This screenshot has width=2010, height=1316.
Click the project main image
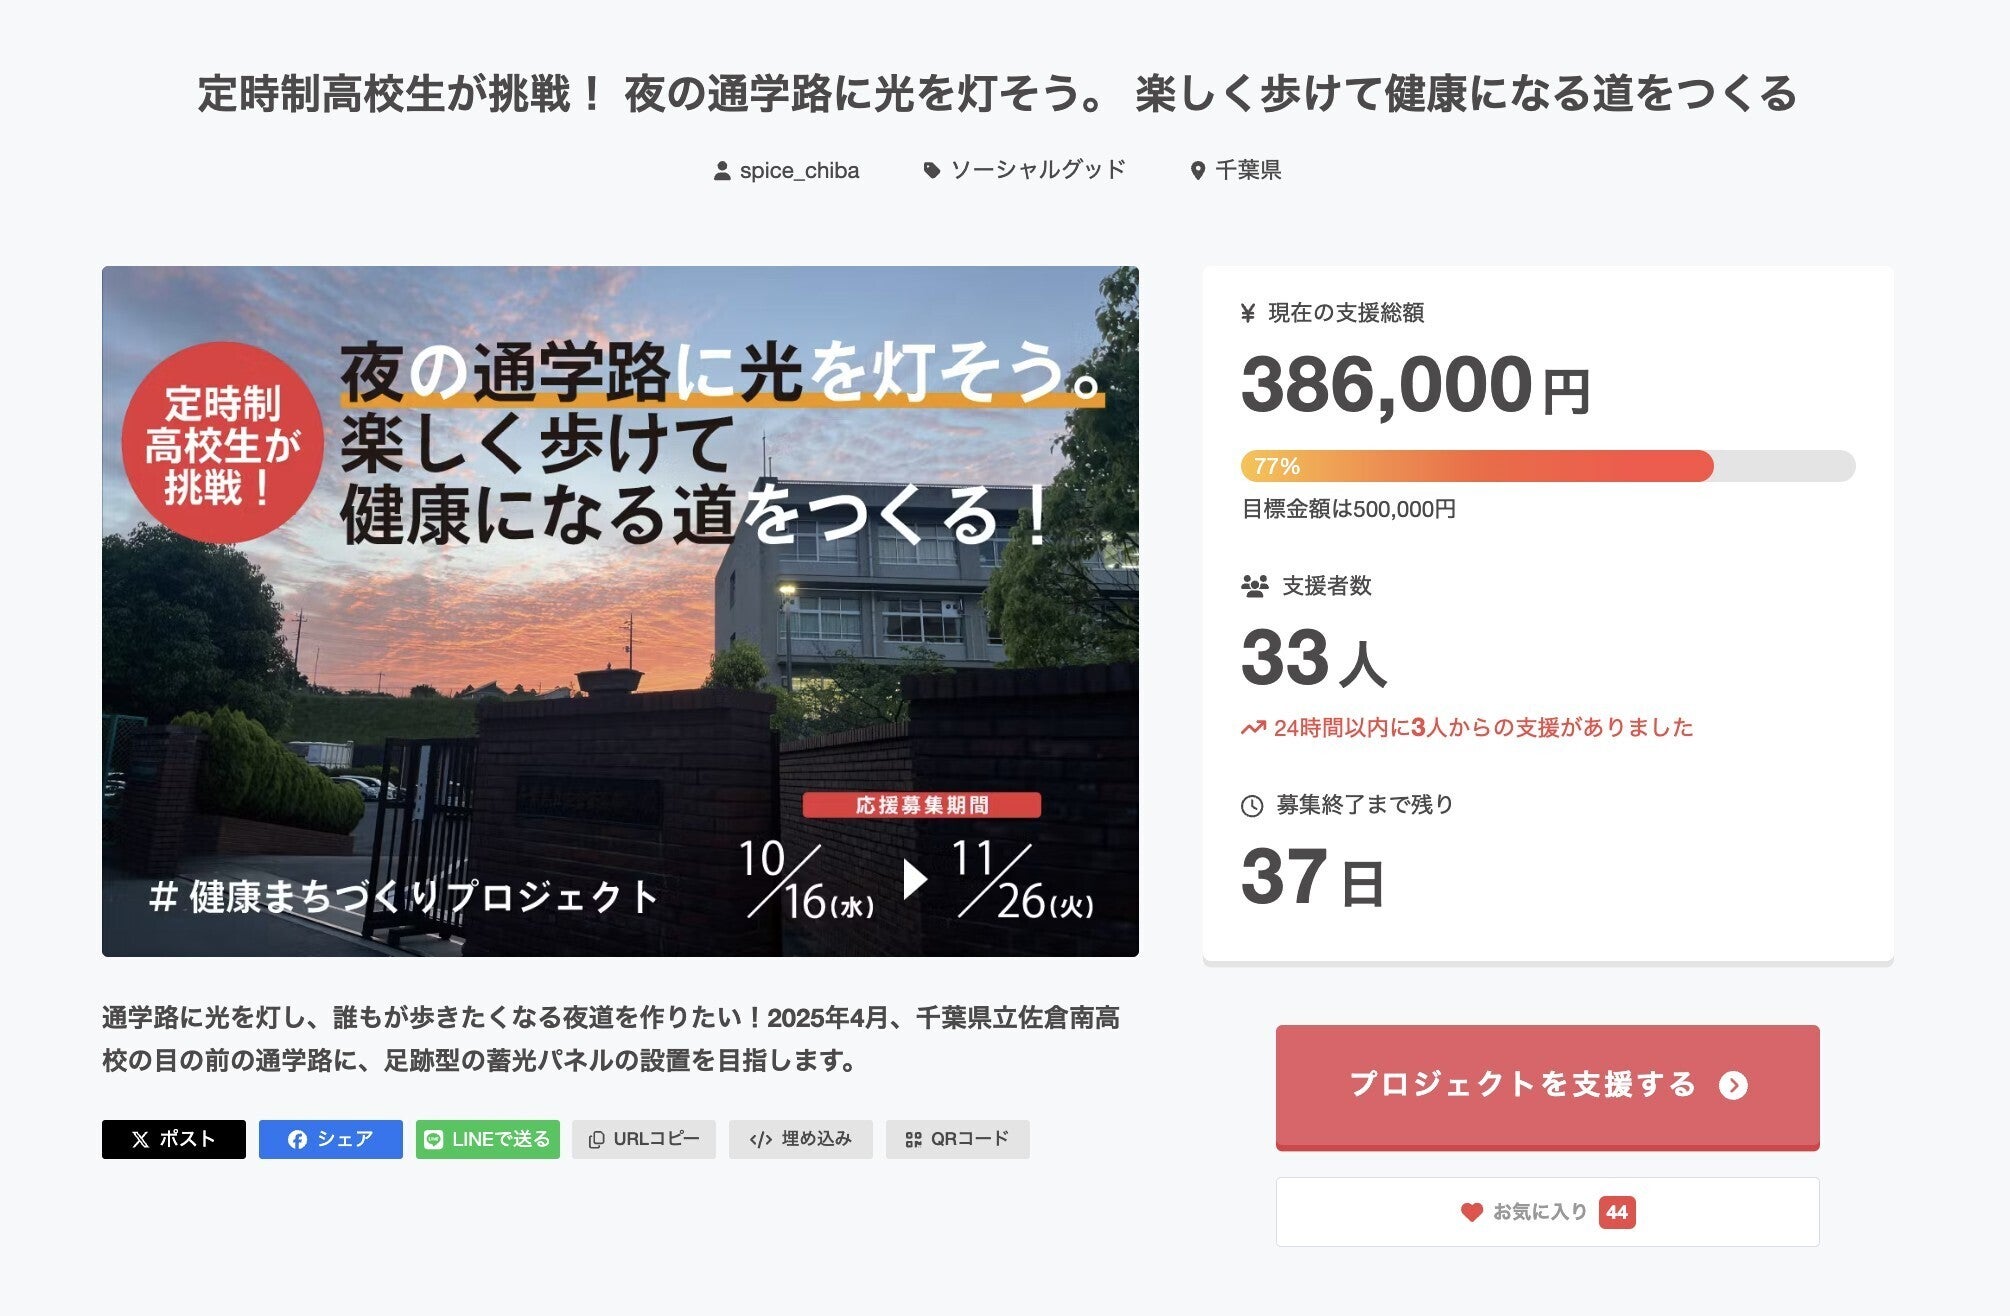tap(620, 611)
